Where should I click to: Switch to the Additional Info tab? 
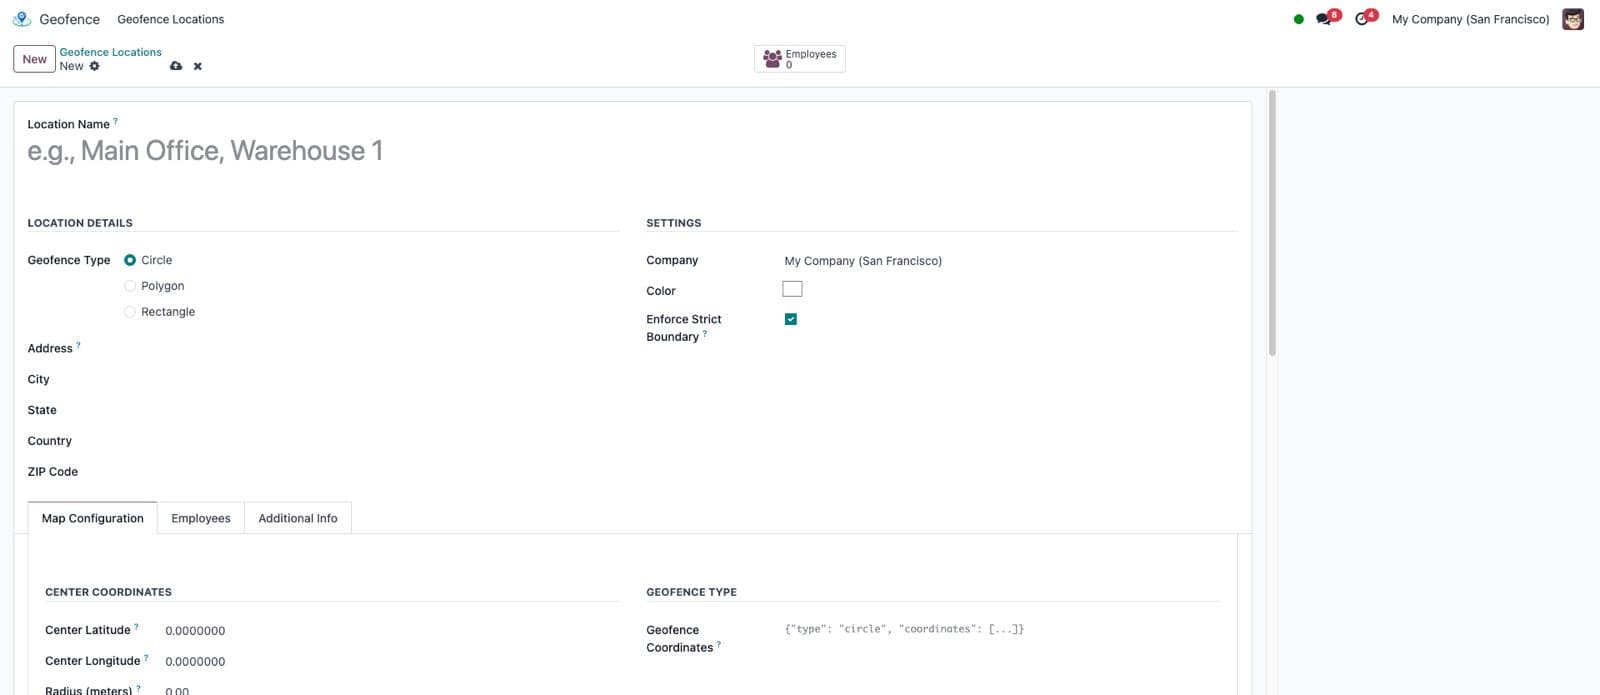297,518
